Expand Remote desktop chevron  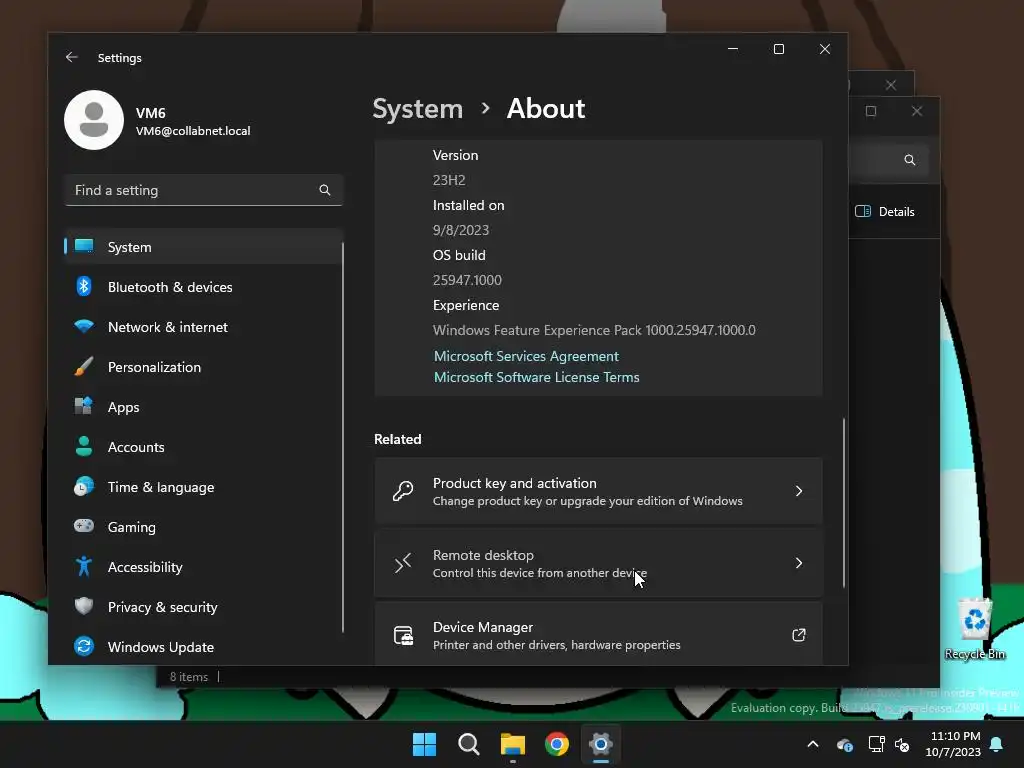point(799,563)
